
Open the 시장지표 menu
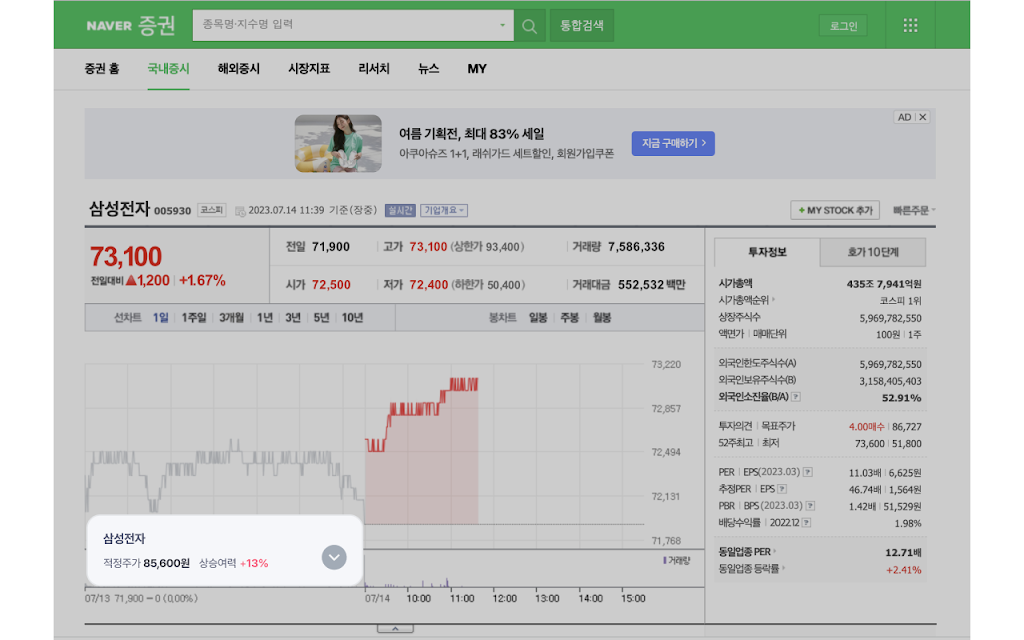click(x=309, y=69)
